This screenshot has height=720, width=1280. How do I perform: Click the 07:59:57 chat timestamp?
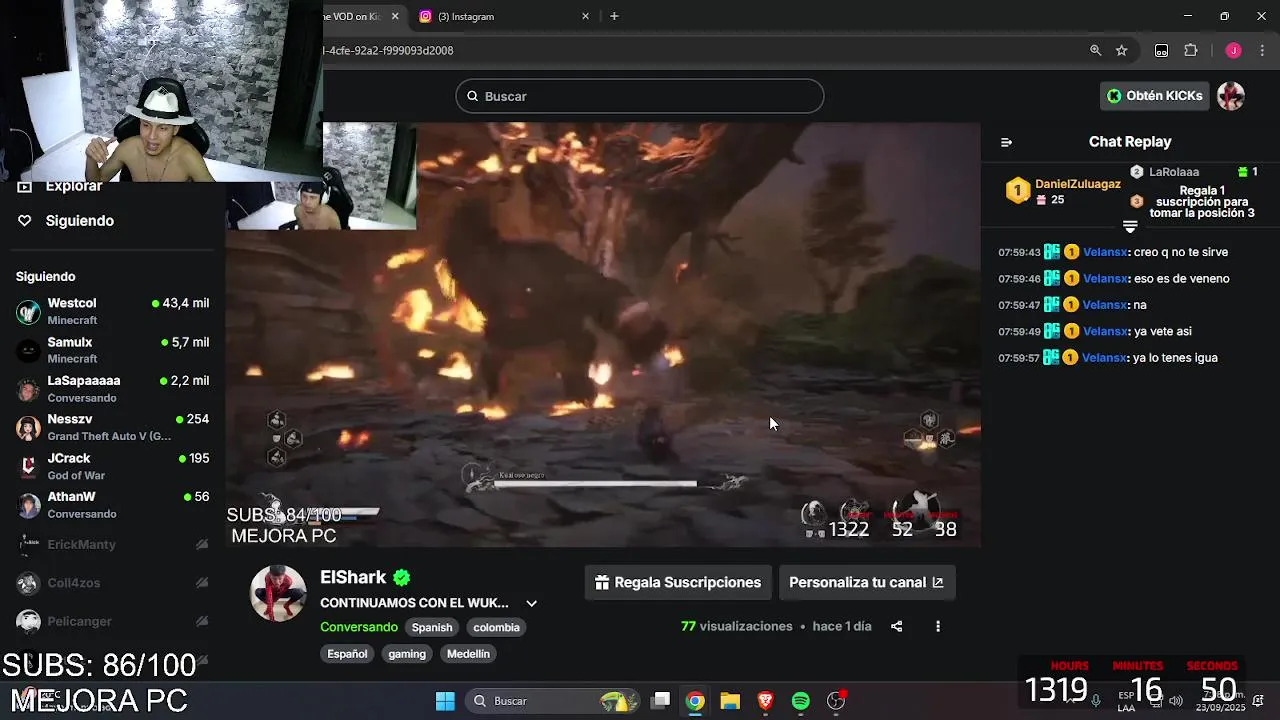(1019, 358)
